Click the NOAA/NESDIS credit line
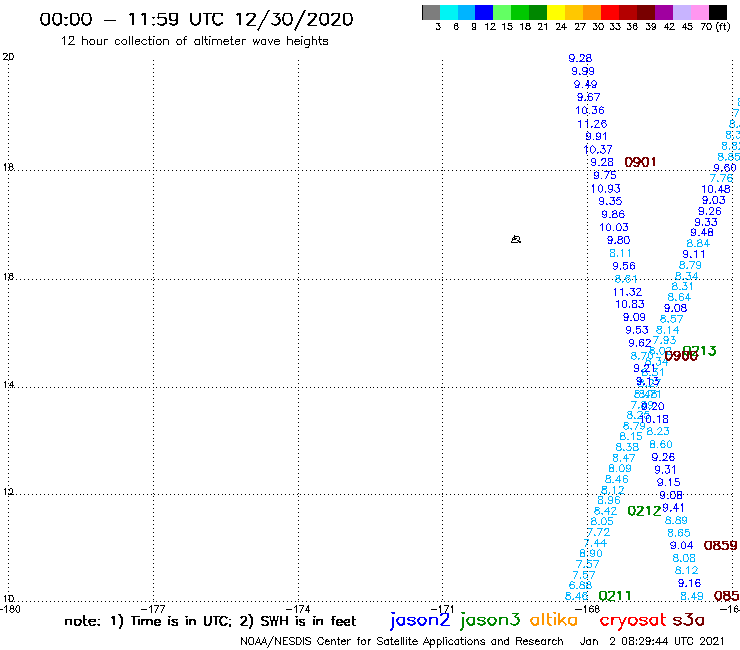The height and width of the screenshot is (650, 740). tap(402, 641)
